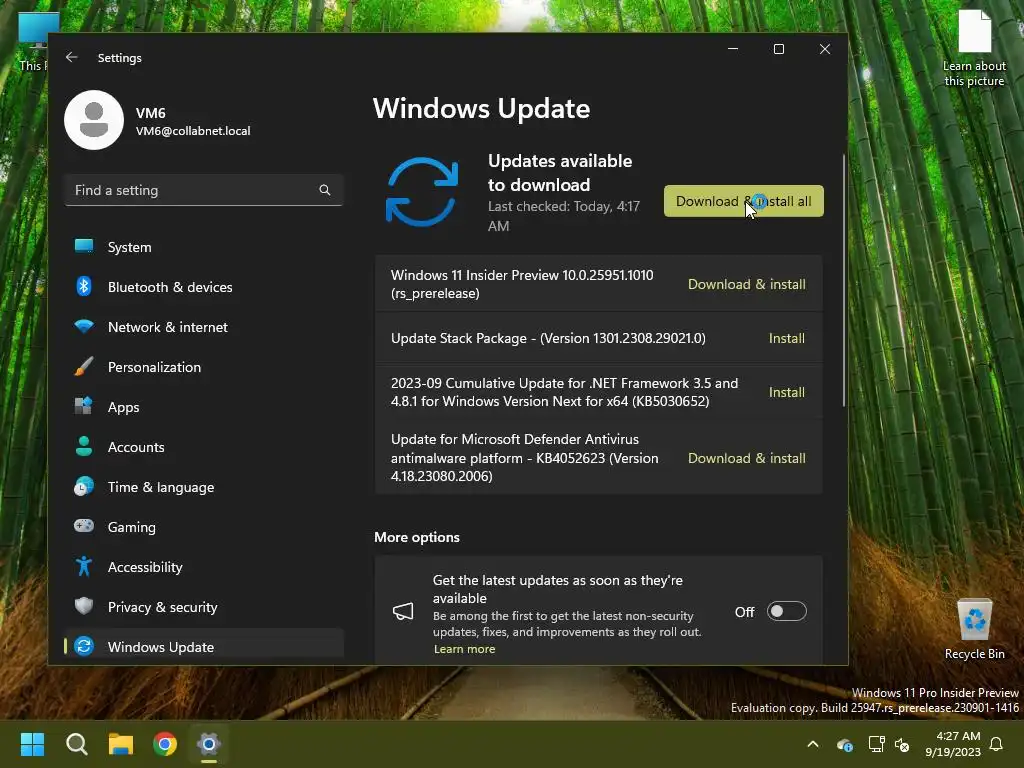The image size is (1024, 768).
Task: Install .NET Framework cumulative update KB5030652
Action: click(786, 392)
